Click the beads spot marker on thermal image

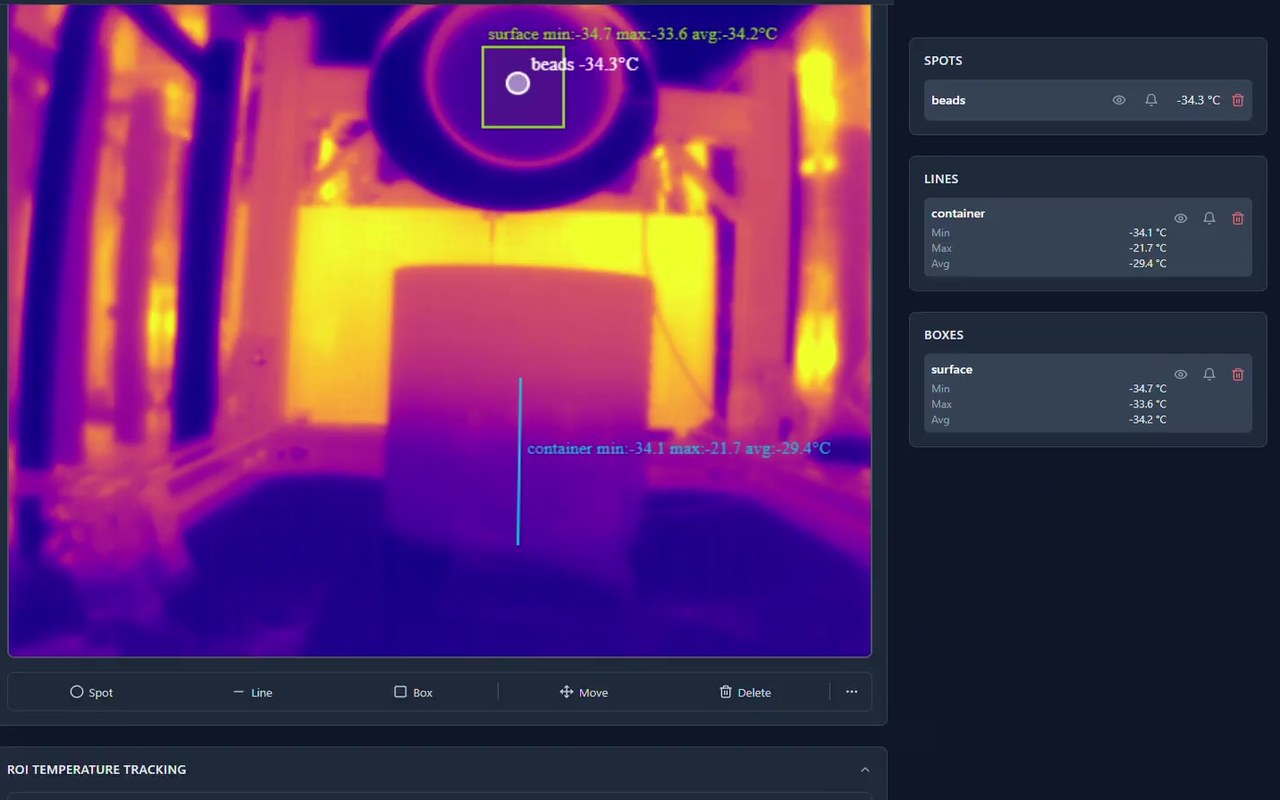[517, 84]
